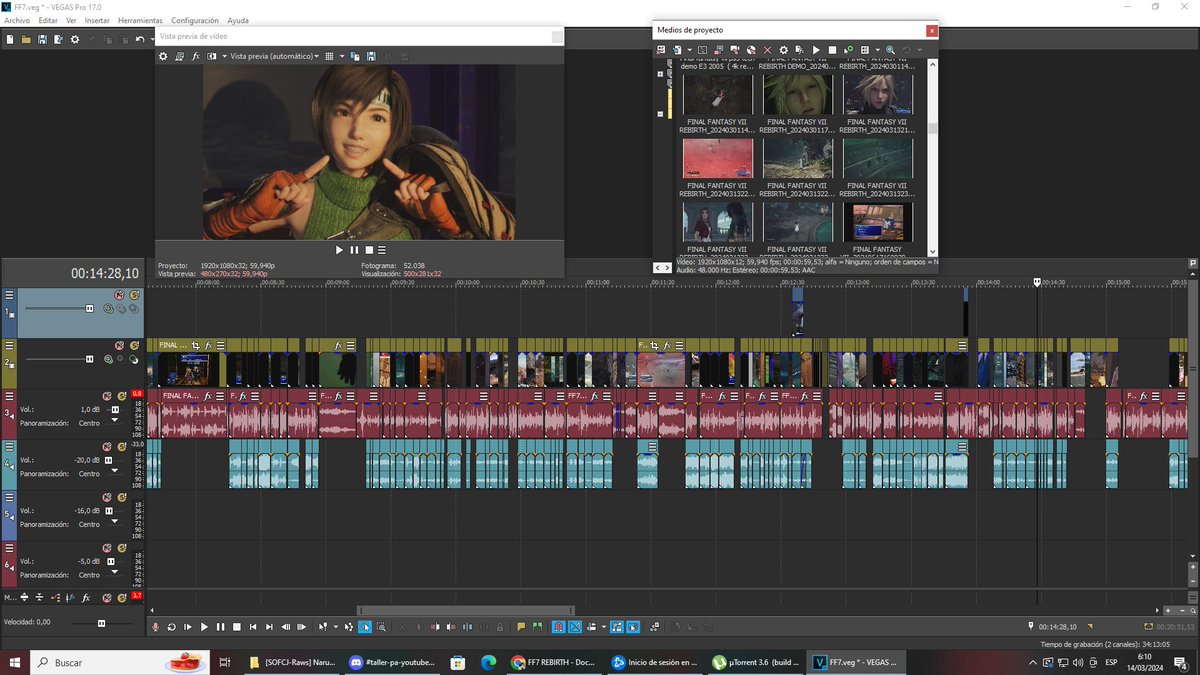Pause the video preview below the image
The image size is (1200, 675).
click(354, 250)
